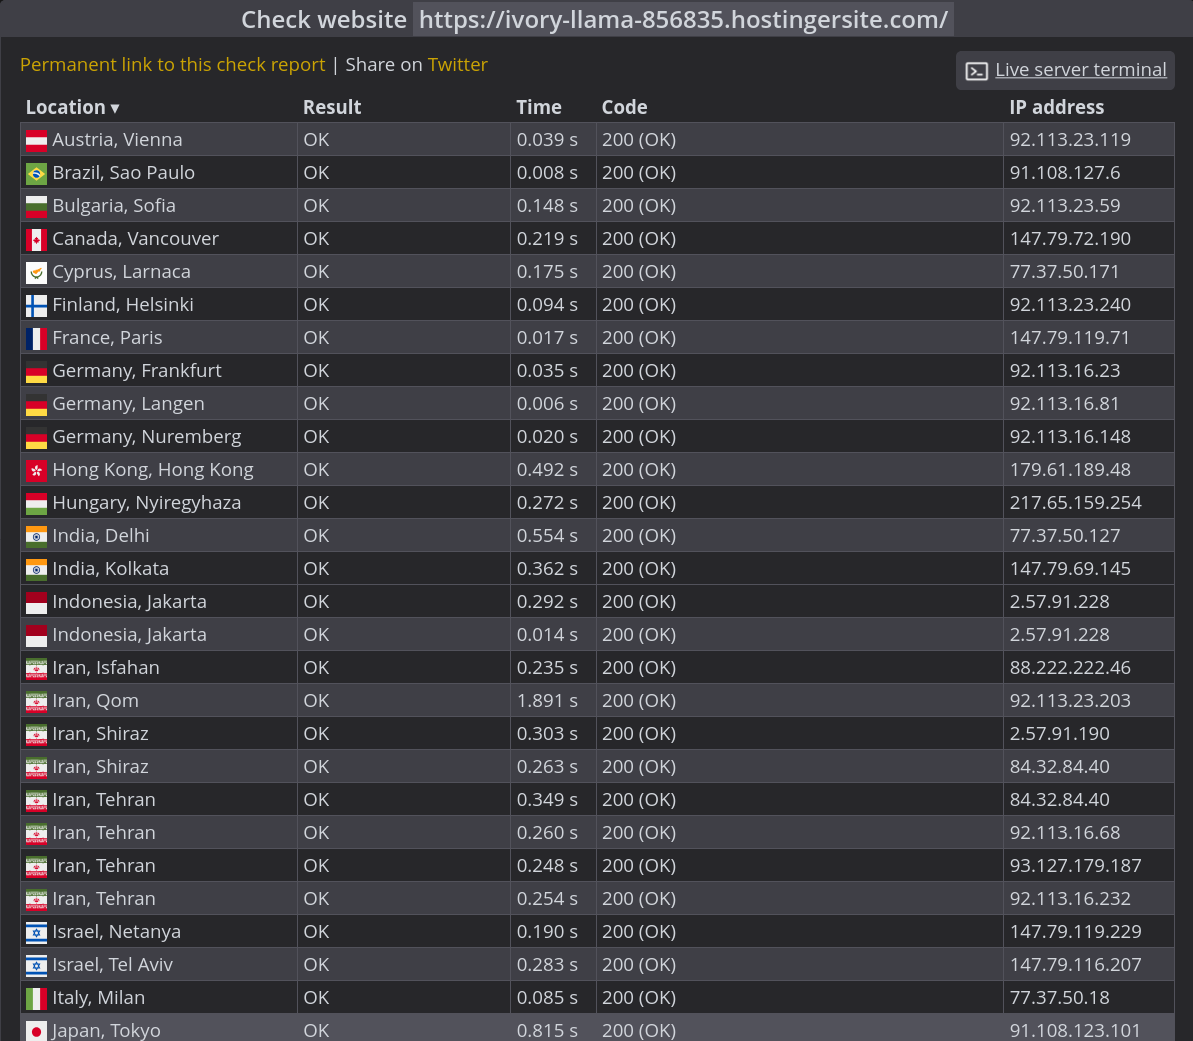This screenshot has width=1193, height=1041.
Task: Click the IP address column header
Action: point(1056,107)
